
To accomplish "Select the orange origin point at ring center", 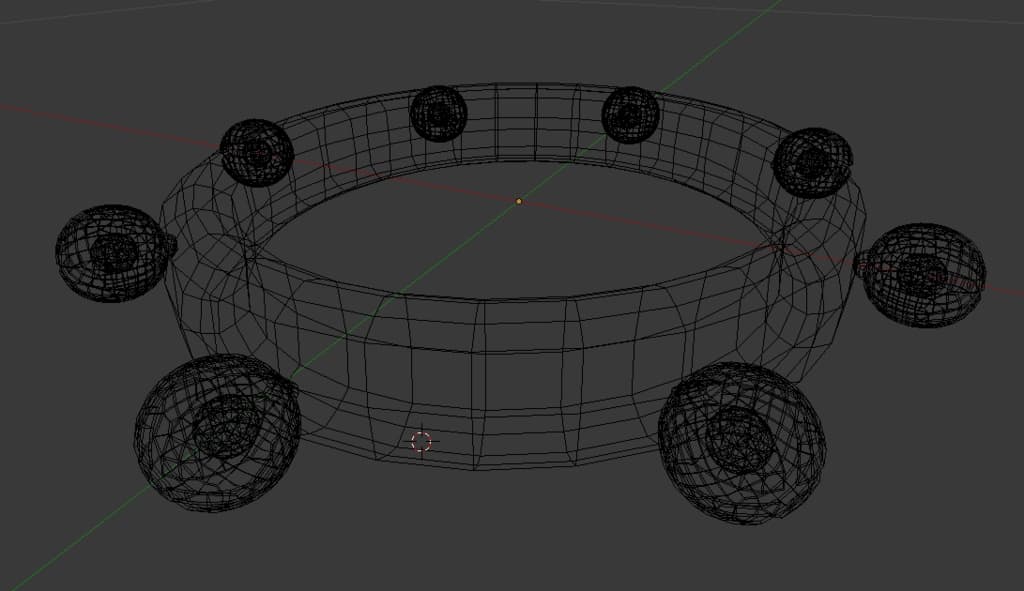I will tap(518, 201).
